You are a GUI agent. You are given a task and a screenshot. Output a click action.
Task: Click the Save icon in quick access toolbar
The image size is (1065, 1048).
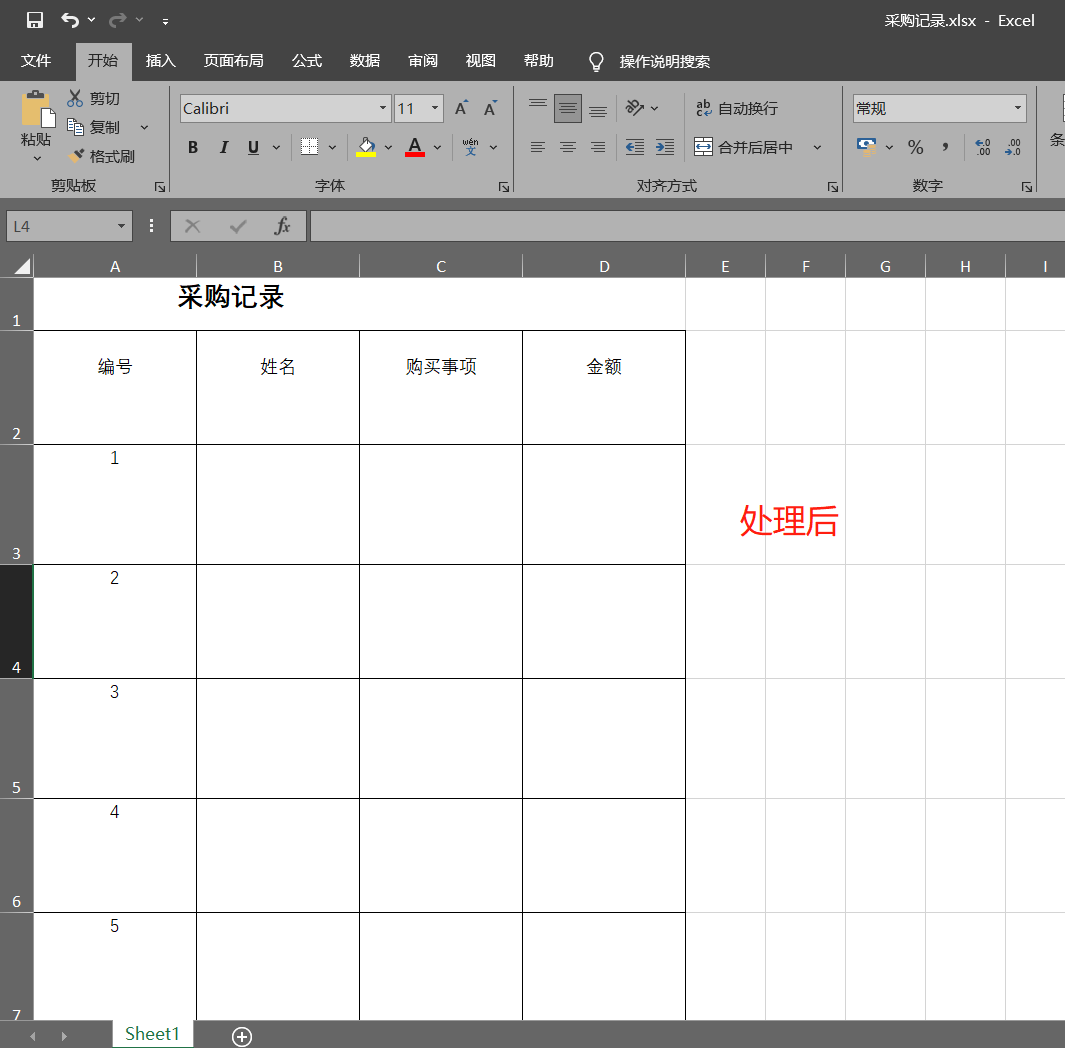point(33,19)
